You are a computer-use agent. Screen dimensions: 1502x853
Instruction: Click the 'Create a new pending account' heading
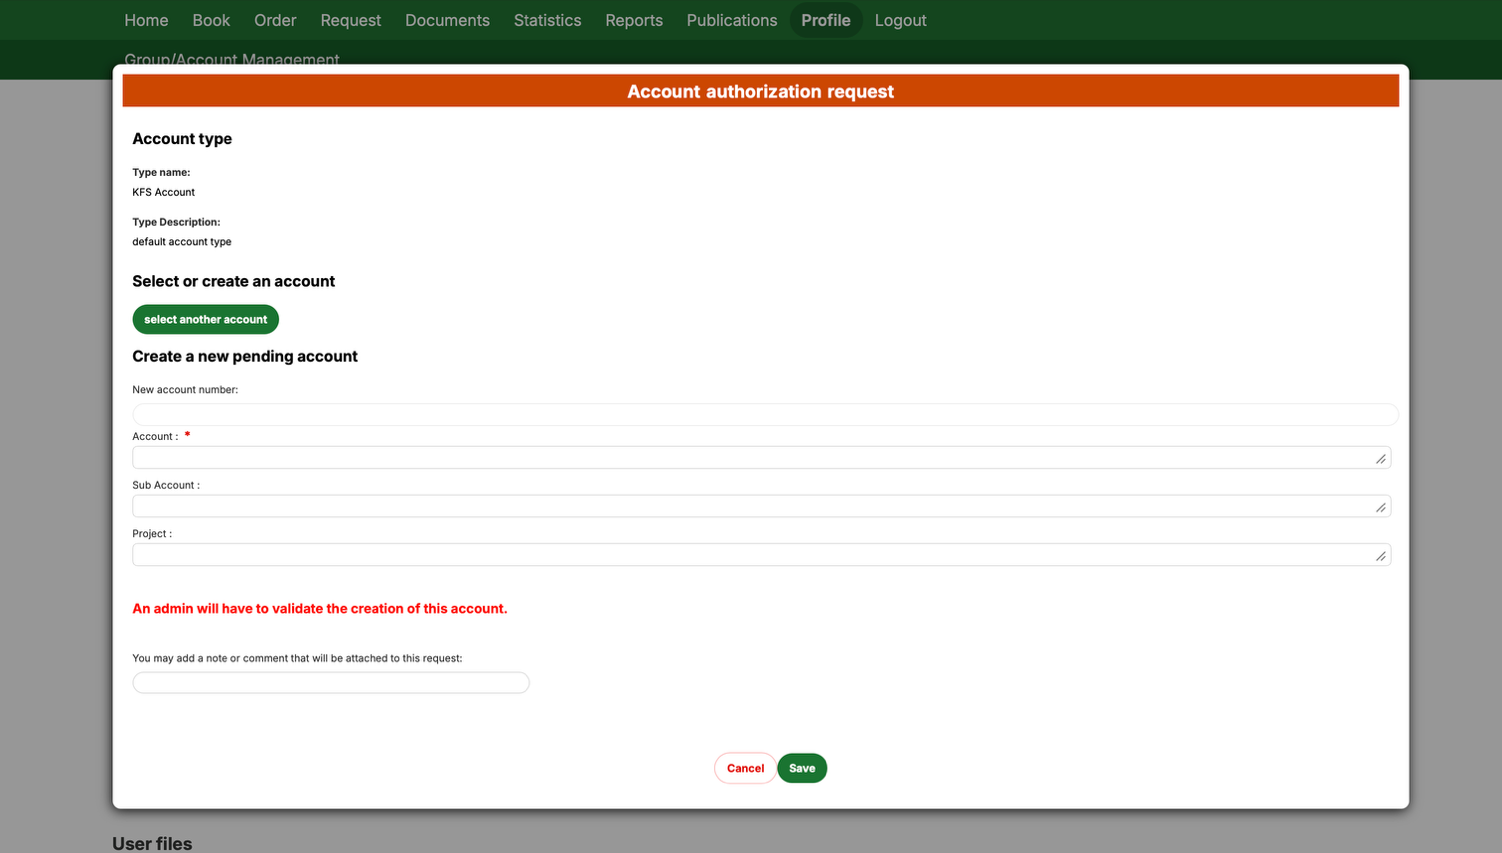pos(245,356)
